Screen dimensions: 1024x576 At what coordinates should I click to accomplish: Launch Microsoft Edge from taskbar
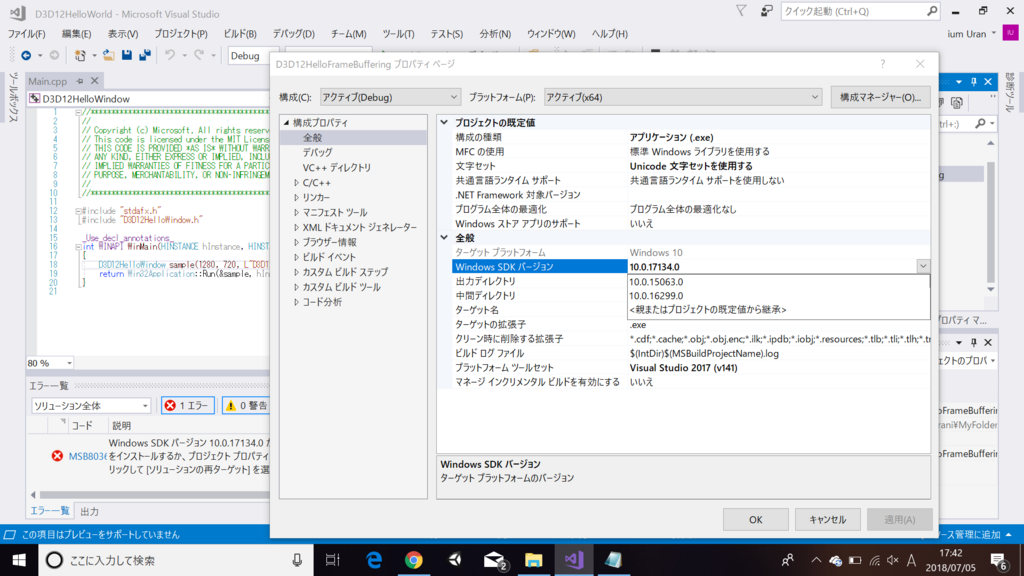(x=374, y=560)
